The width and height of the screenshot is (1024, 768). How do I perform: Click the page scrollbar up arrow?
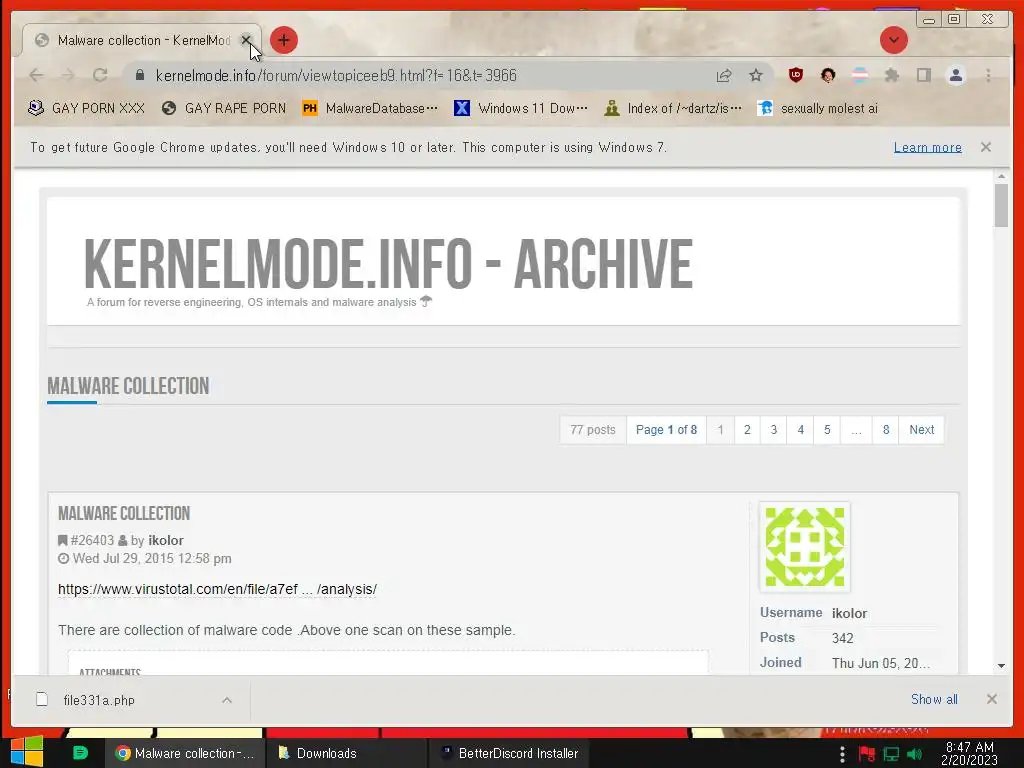pyautogui.click(x=1001, y=176)
